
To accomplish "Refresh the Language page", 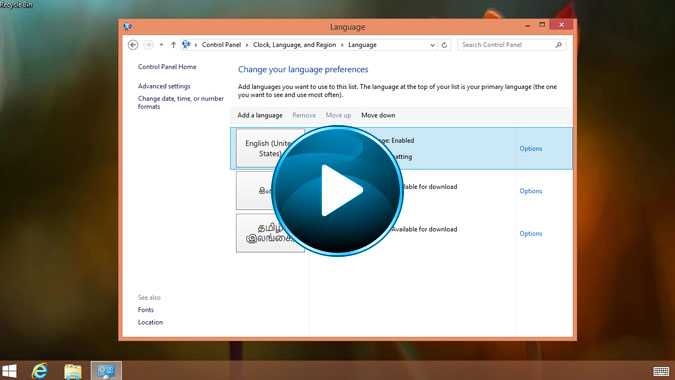I will pos(444,45).
